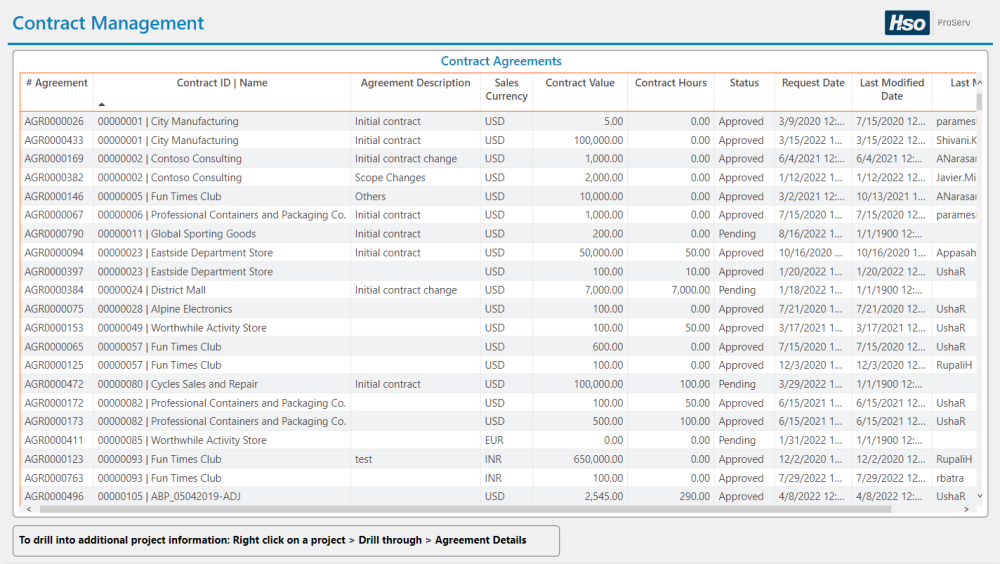Sort by Agreement Description column header

(x=415, y=83)
